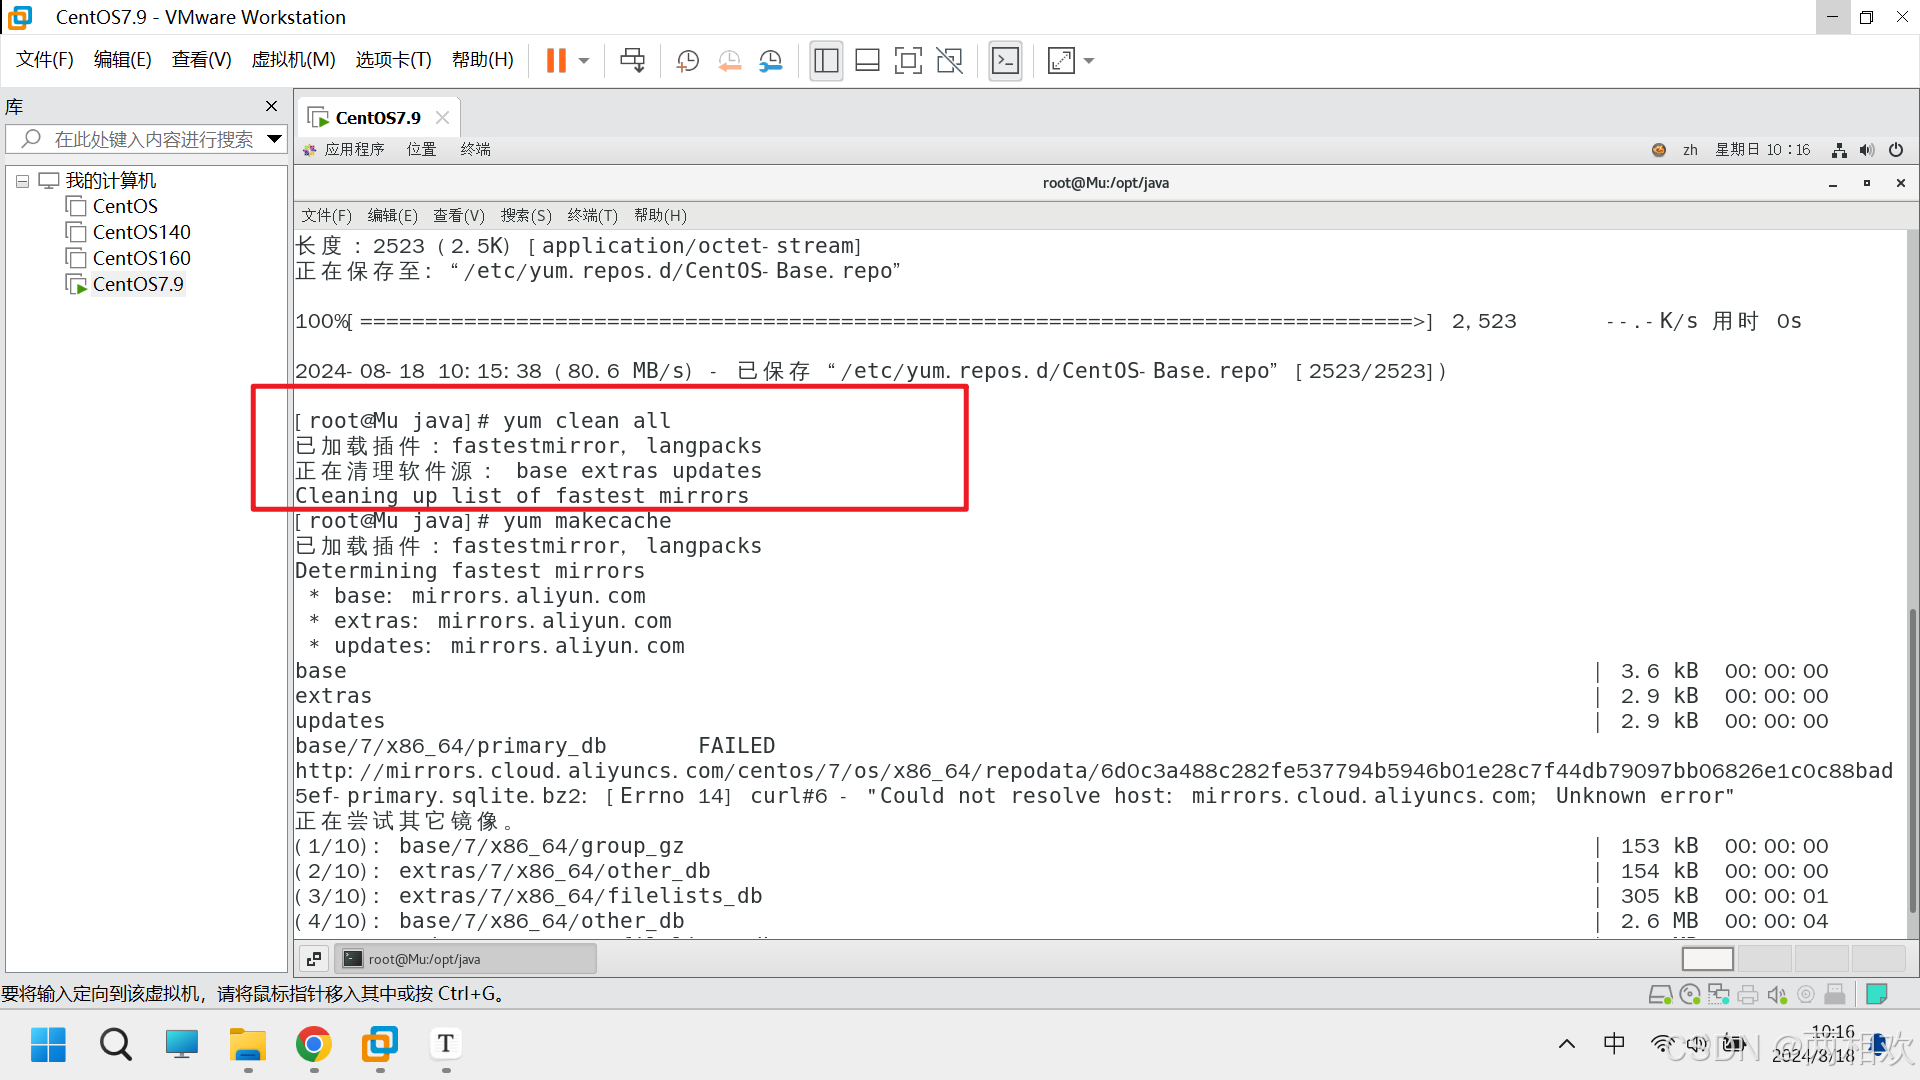Image resolution: width=1920 pixels, height=1080 pixels.
Task: Select CentOS160 in the library tree
Action: (x=141, y=258)
